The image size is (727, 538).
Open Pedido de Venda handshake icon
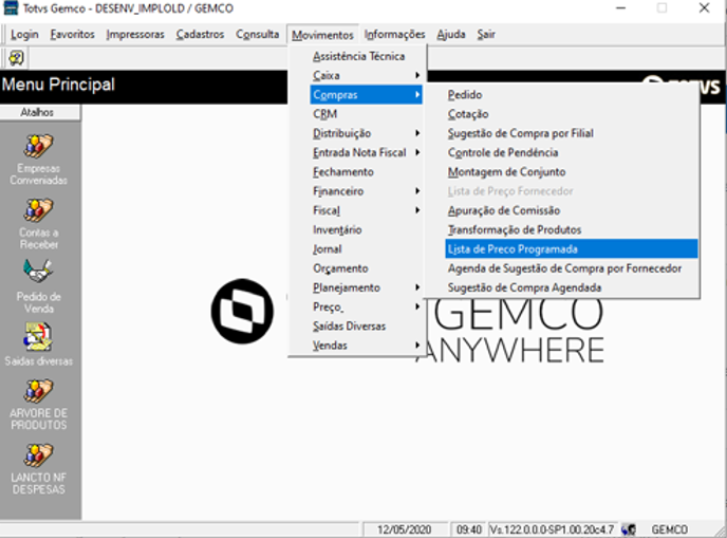tap(38, 271)
